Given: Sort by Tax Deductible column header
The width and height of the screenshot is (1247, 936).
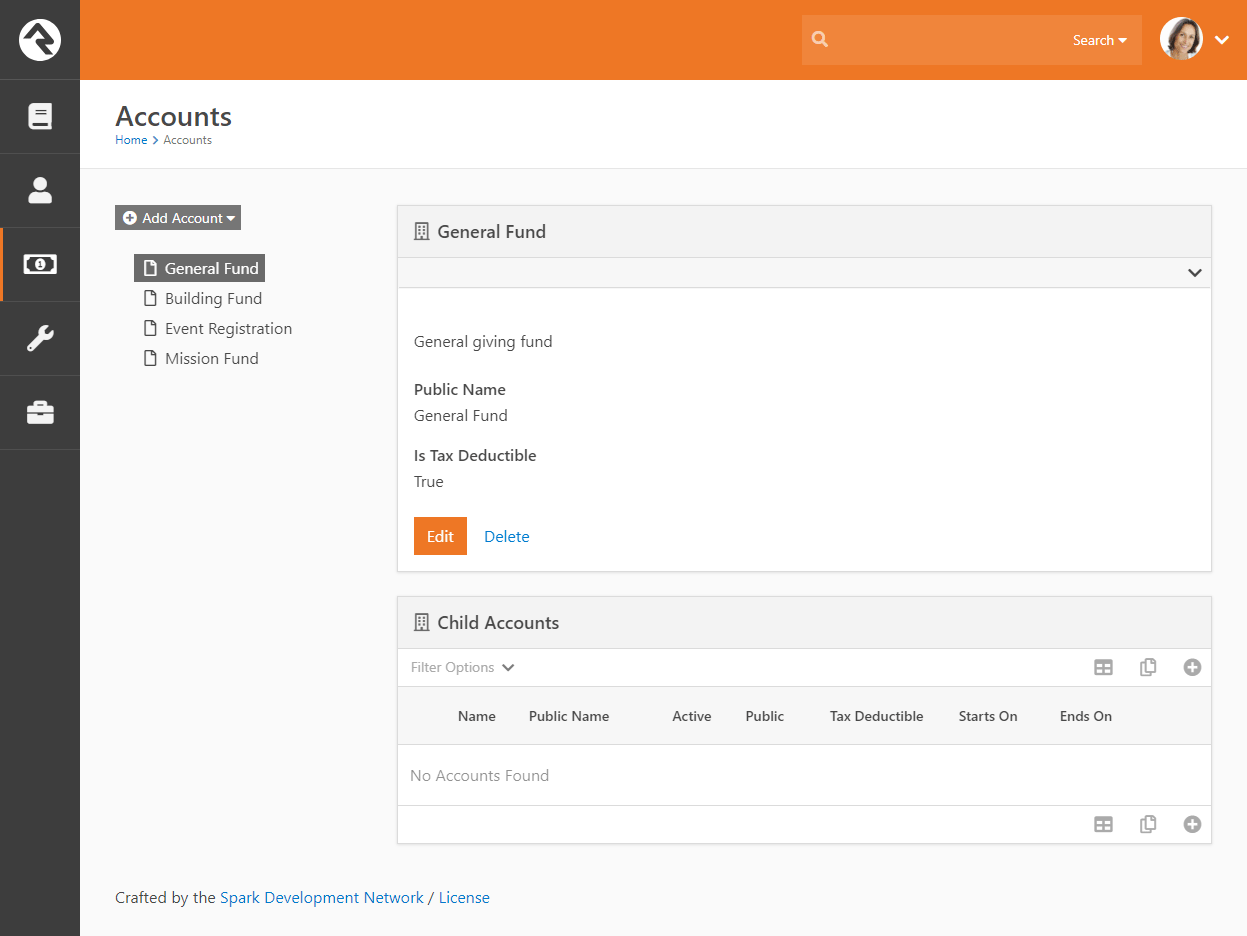Looking at the screenshot, I should 877,716.
